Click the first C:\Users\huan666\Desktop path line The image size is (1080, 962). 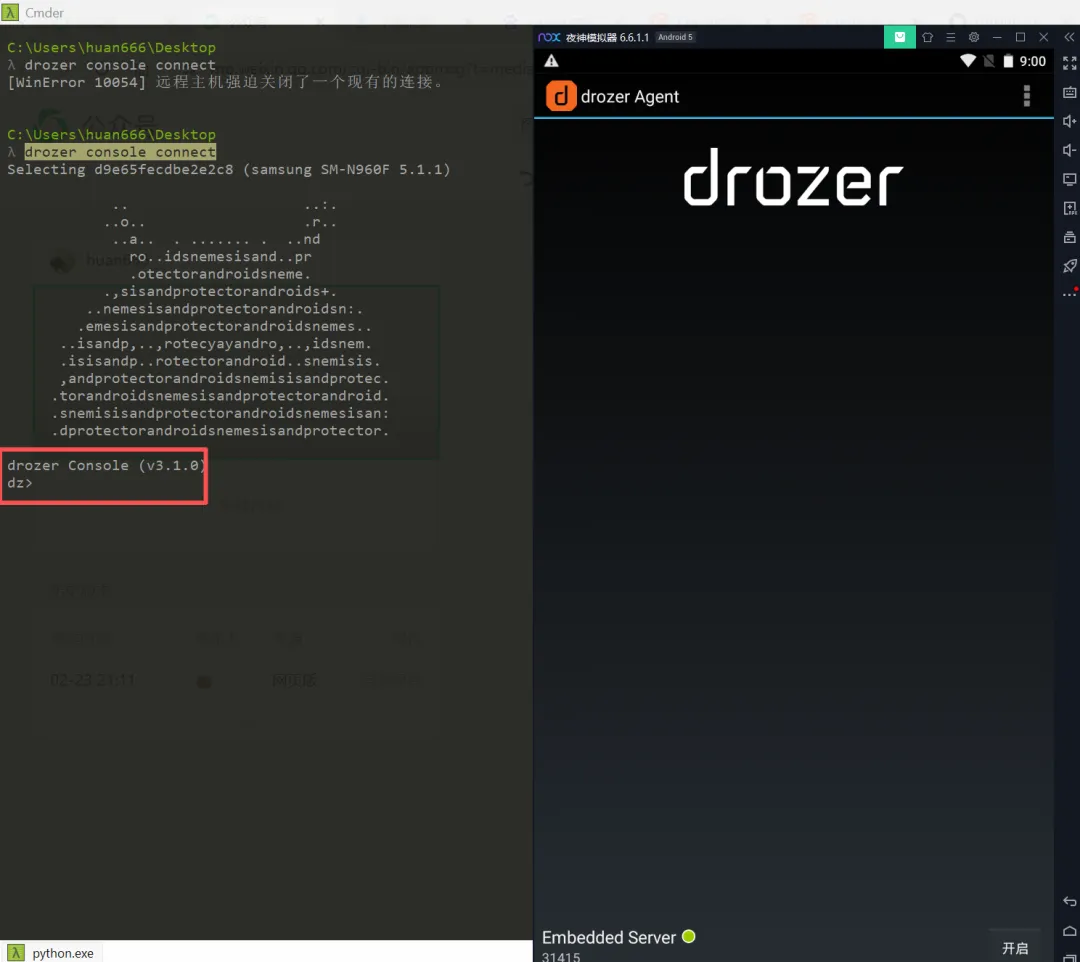(x=111, y=48)
